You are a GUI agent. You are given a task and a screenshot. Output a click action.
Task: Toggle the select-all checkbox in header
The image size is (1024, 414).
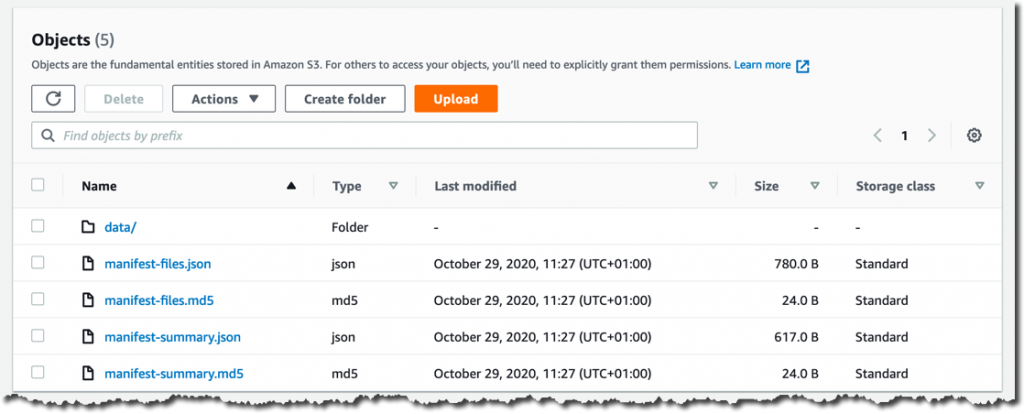tap(38, 185)
